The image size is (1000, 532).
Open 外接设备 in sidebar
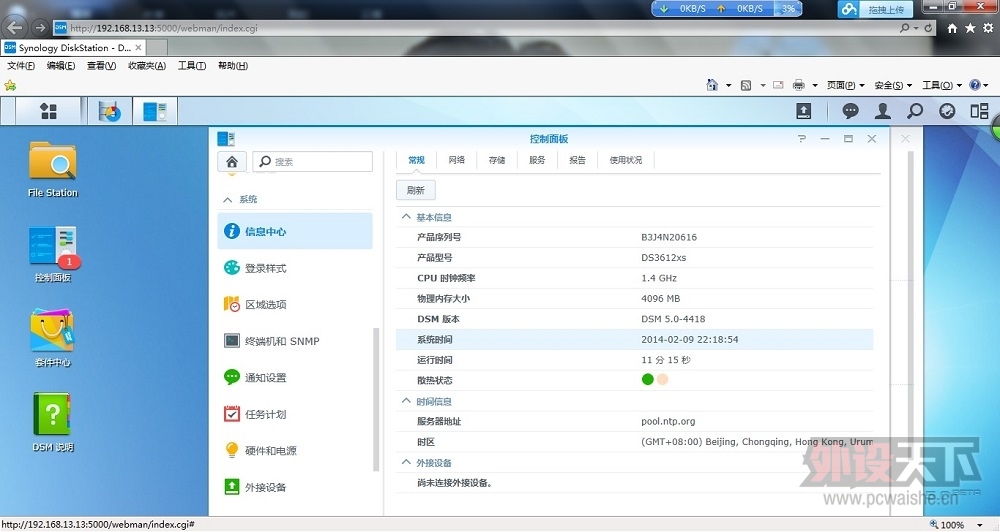point(295,487)
